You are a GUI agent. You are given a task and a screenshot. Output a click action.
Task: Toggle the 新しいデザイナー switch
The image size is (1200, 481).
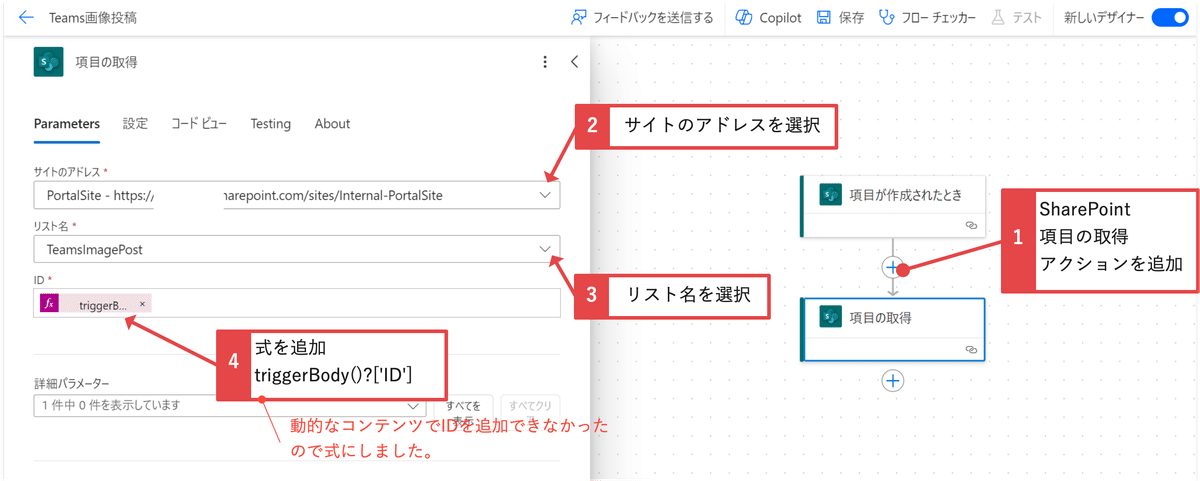(1168, 17)
